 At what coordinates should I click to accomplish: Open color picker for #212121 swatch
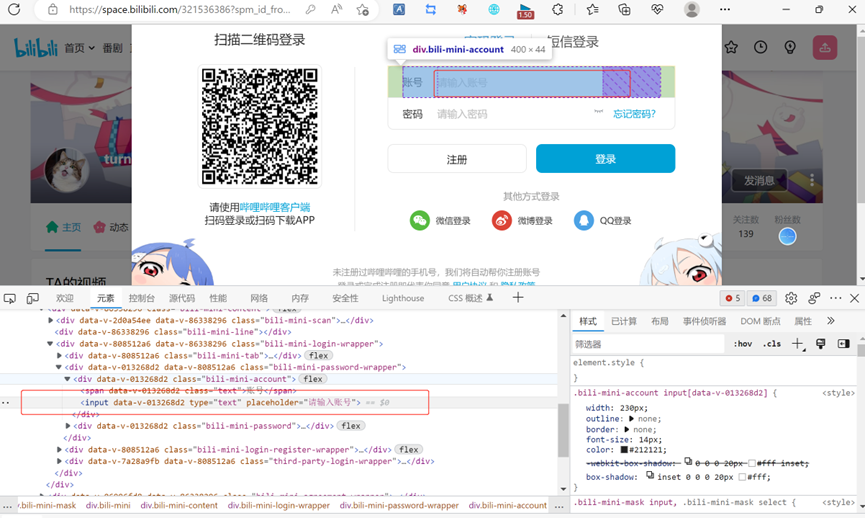pos(624,450)
